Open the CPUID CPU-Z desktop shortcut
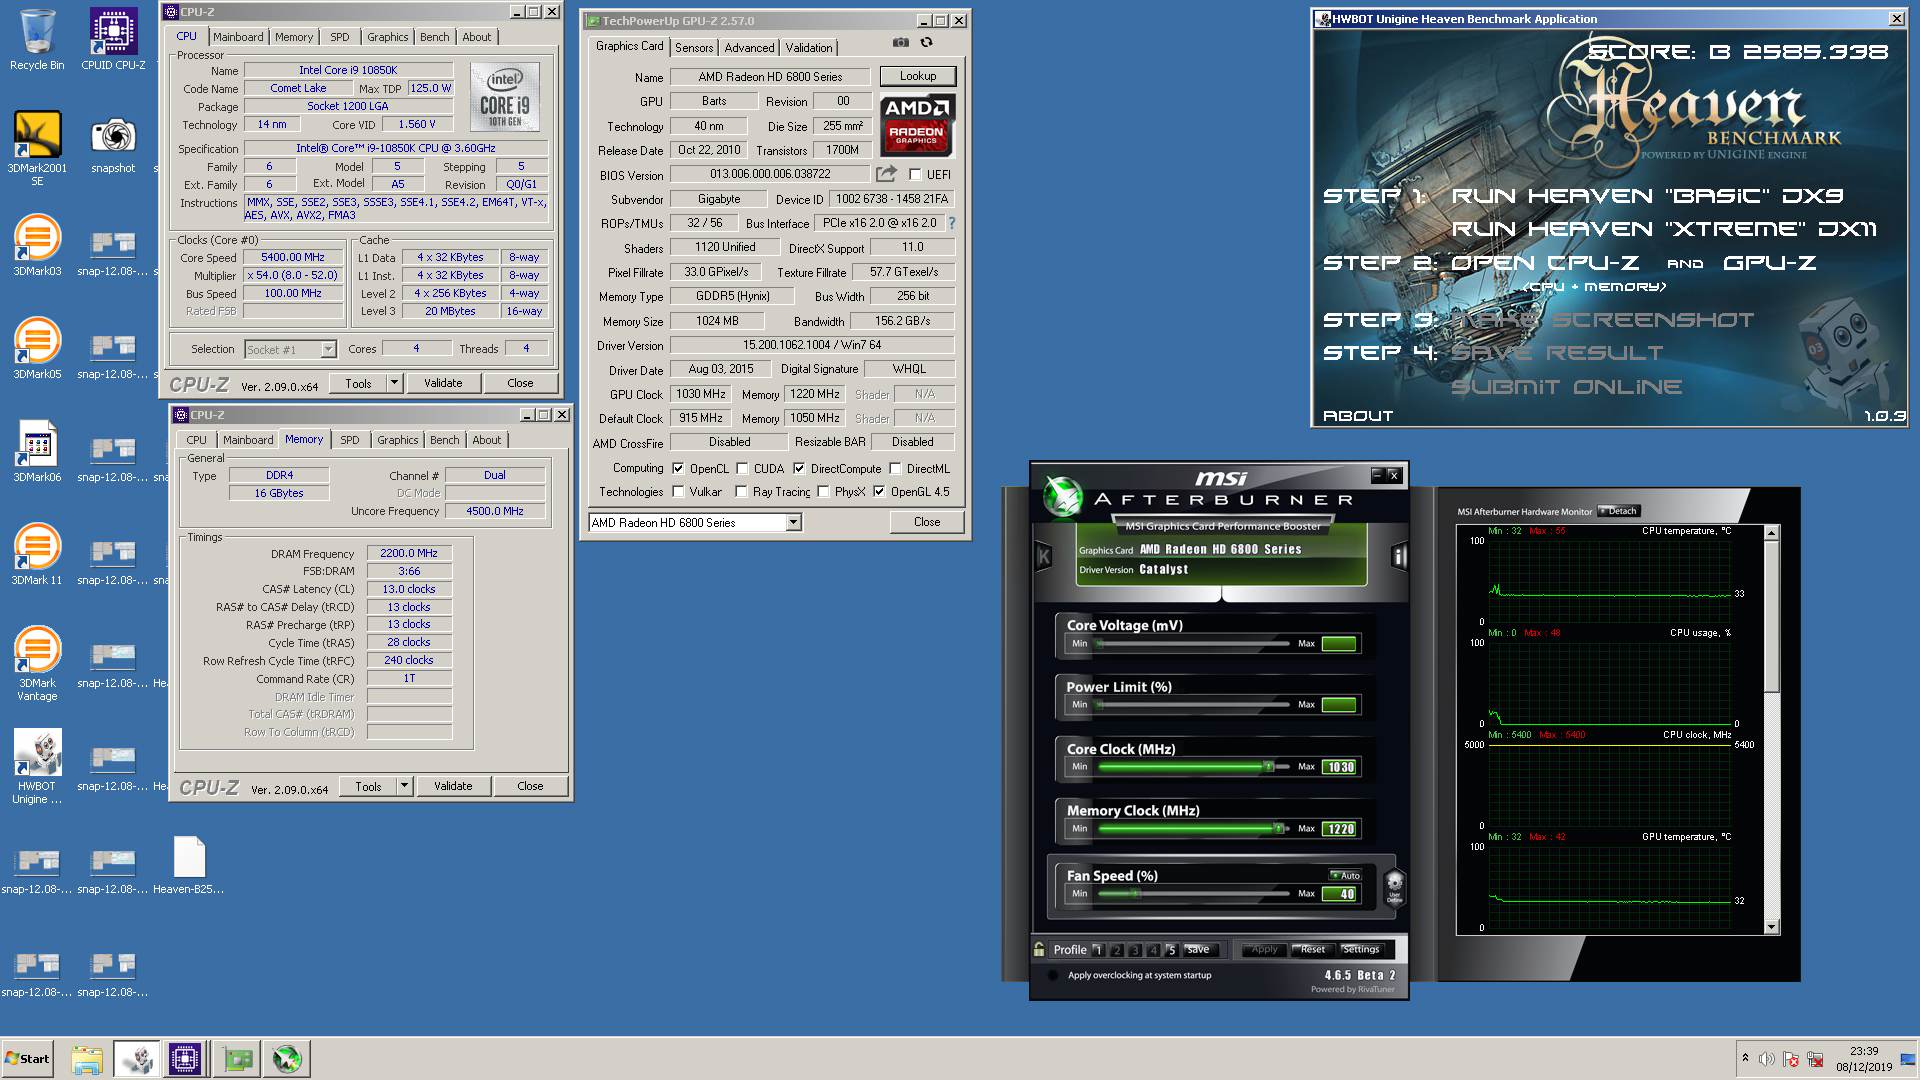Viewport: 1920px width, 1080px height. pyautogui.click(x=113, y=40)
